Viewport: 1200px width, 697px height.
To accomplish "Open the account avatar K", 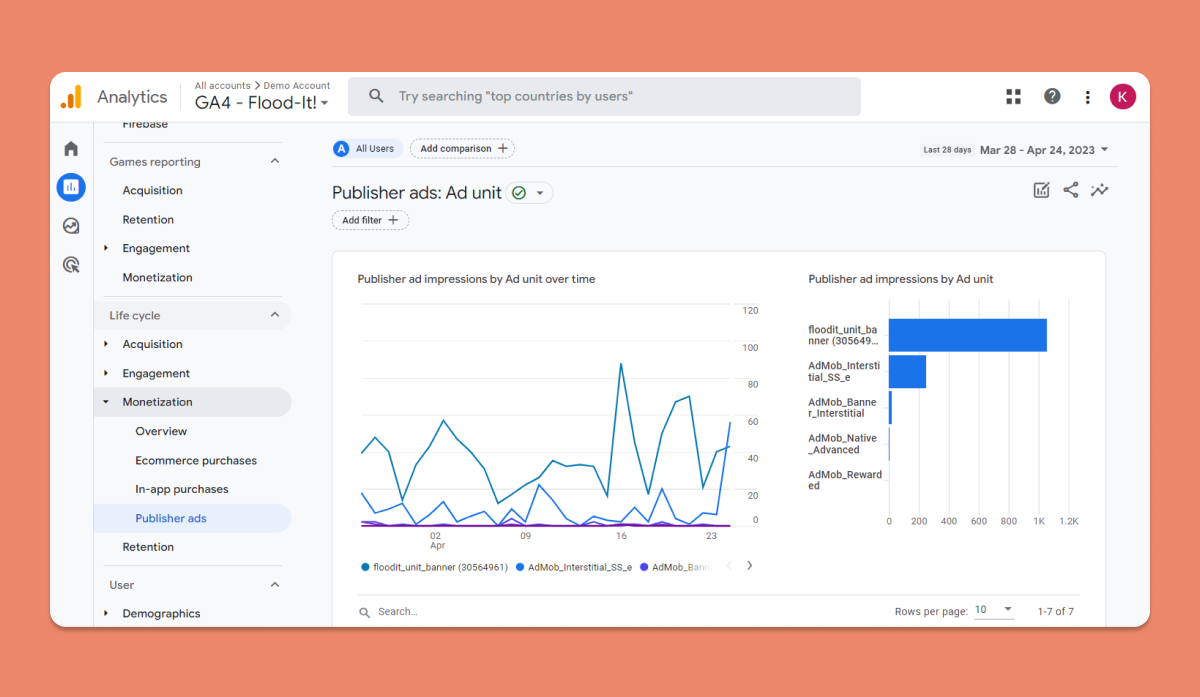I will click(x=1123, y=96).
